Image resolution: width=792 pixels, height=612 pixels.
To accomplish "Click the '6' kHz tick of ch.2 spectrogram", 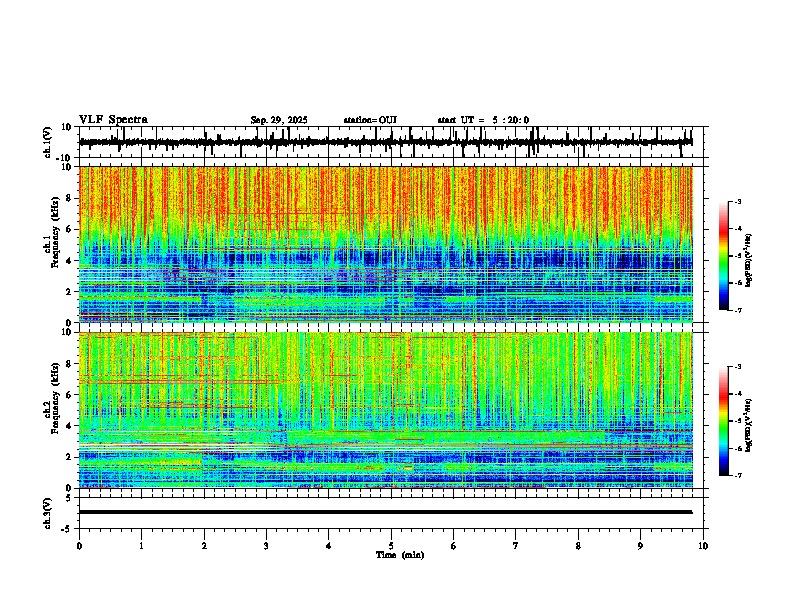I will pos(70,395).
